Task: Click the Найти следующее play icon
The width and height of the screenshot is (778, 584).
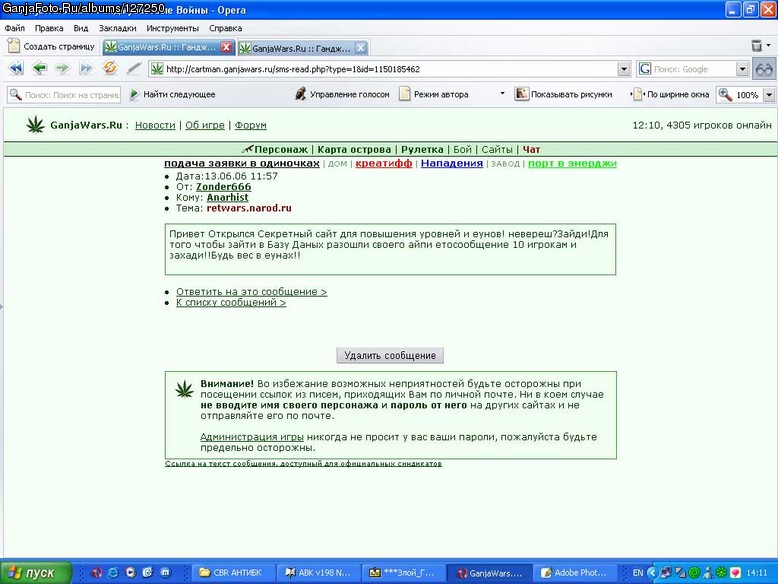Action: [x=134, y=94]
